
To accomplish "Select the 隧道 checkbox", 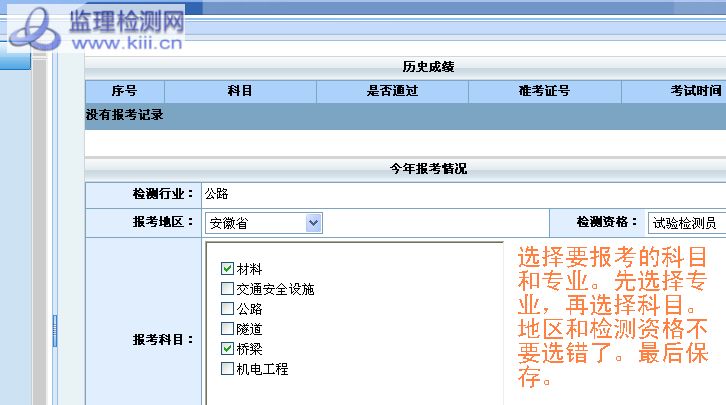I will click(x=227, y=329).
